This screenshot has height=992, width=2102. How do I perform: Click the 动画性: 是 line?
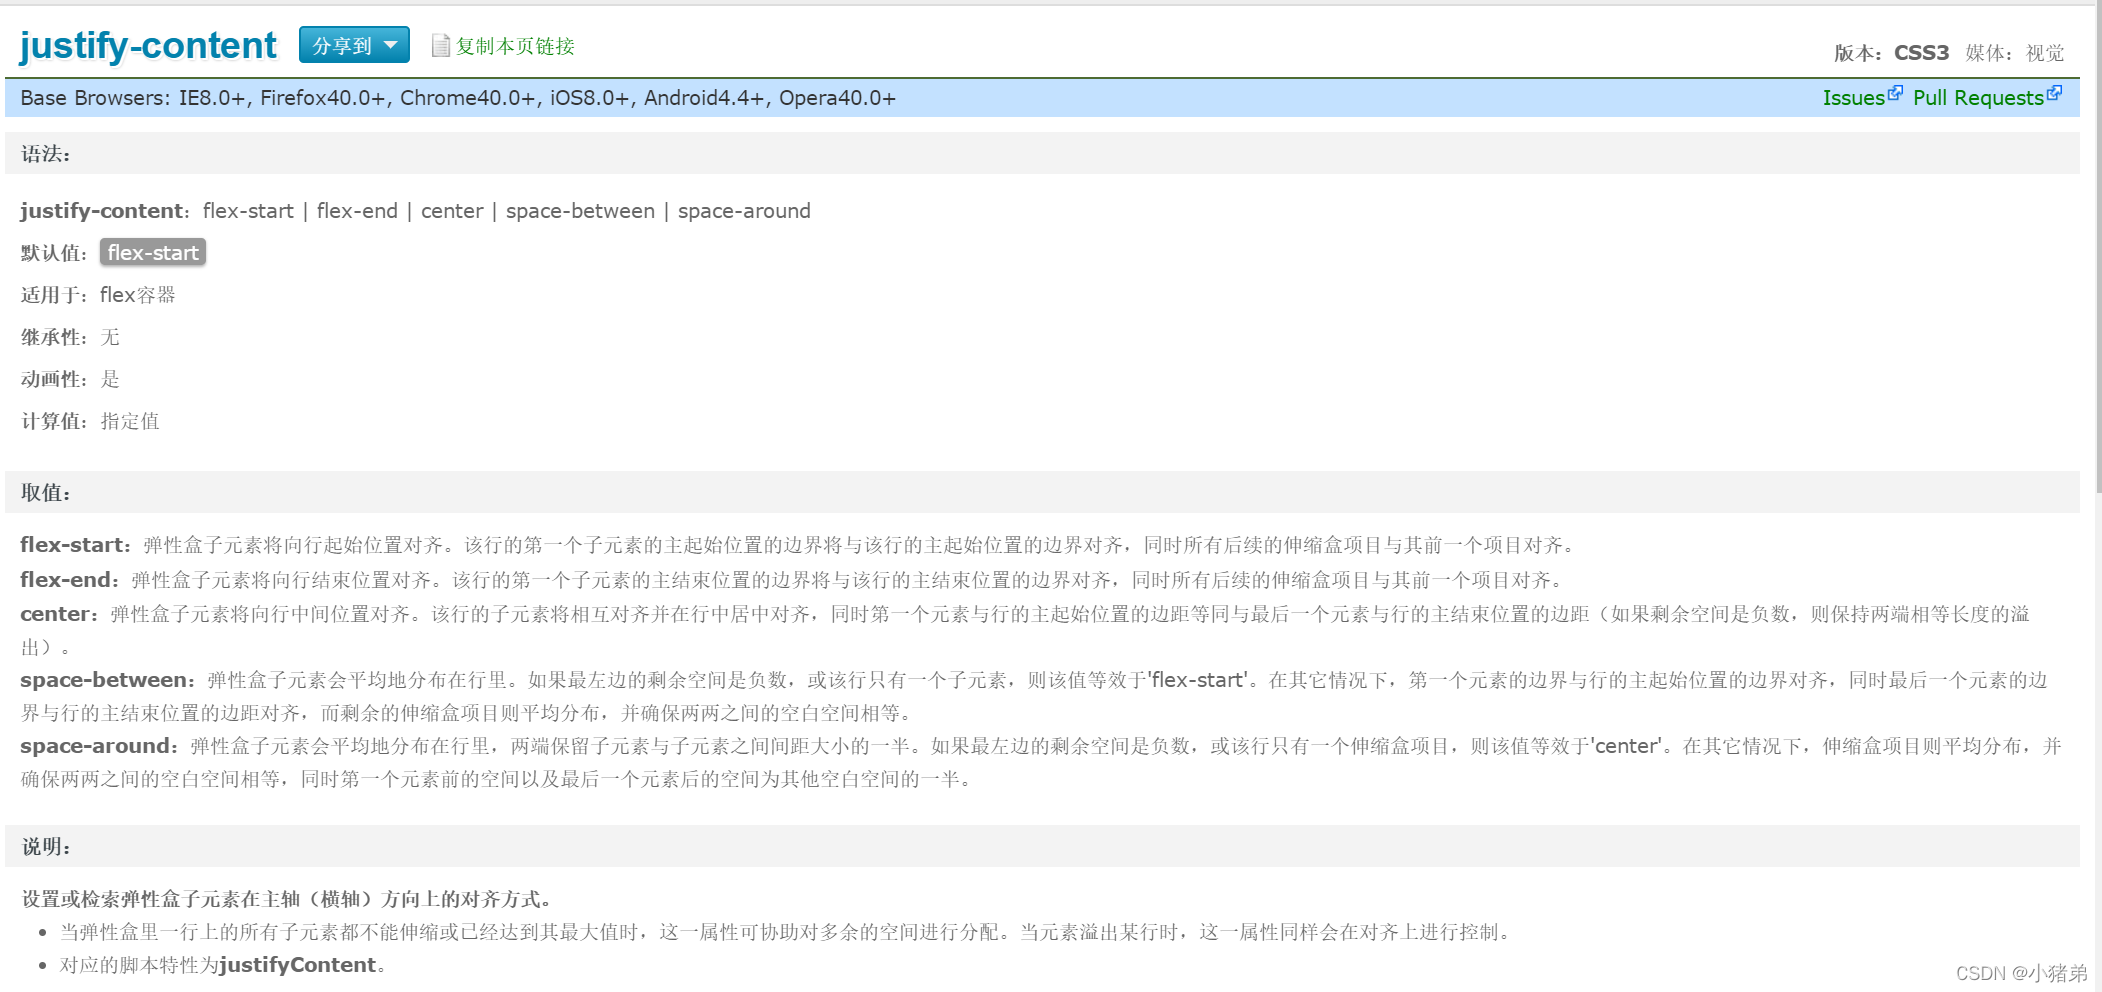click(70, 379)
